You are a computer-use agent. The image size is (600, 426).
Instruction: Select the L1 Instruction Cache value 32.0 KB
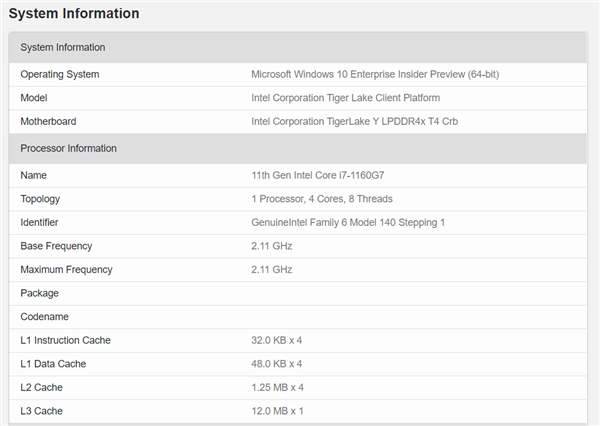(276, 341)
